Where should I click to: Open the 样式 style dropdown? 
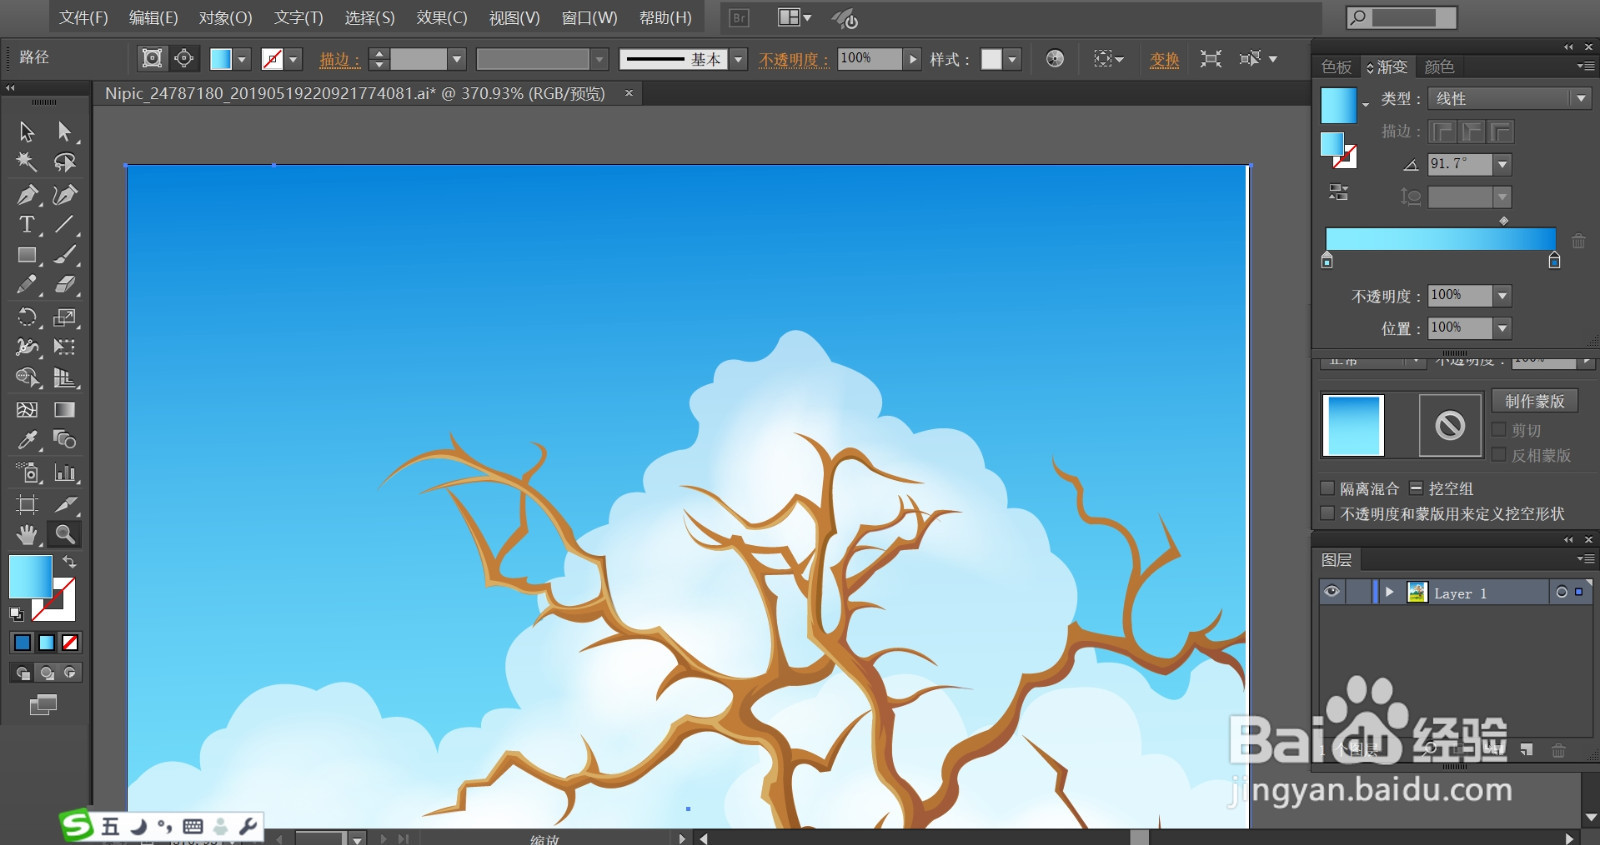[1012, 59]
